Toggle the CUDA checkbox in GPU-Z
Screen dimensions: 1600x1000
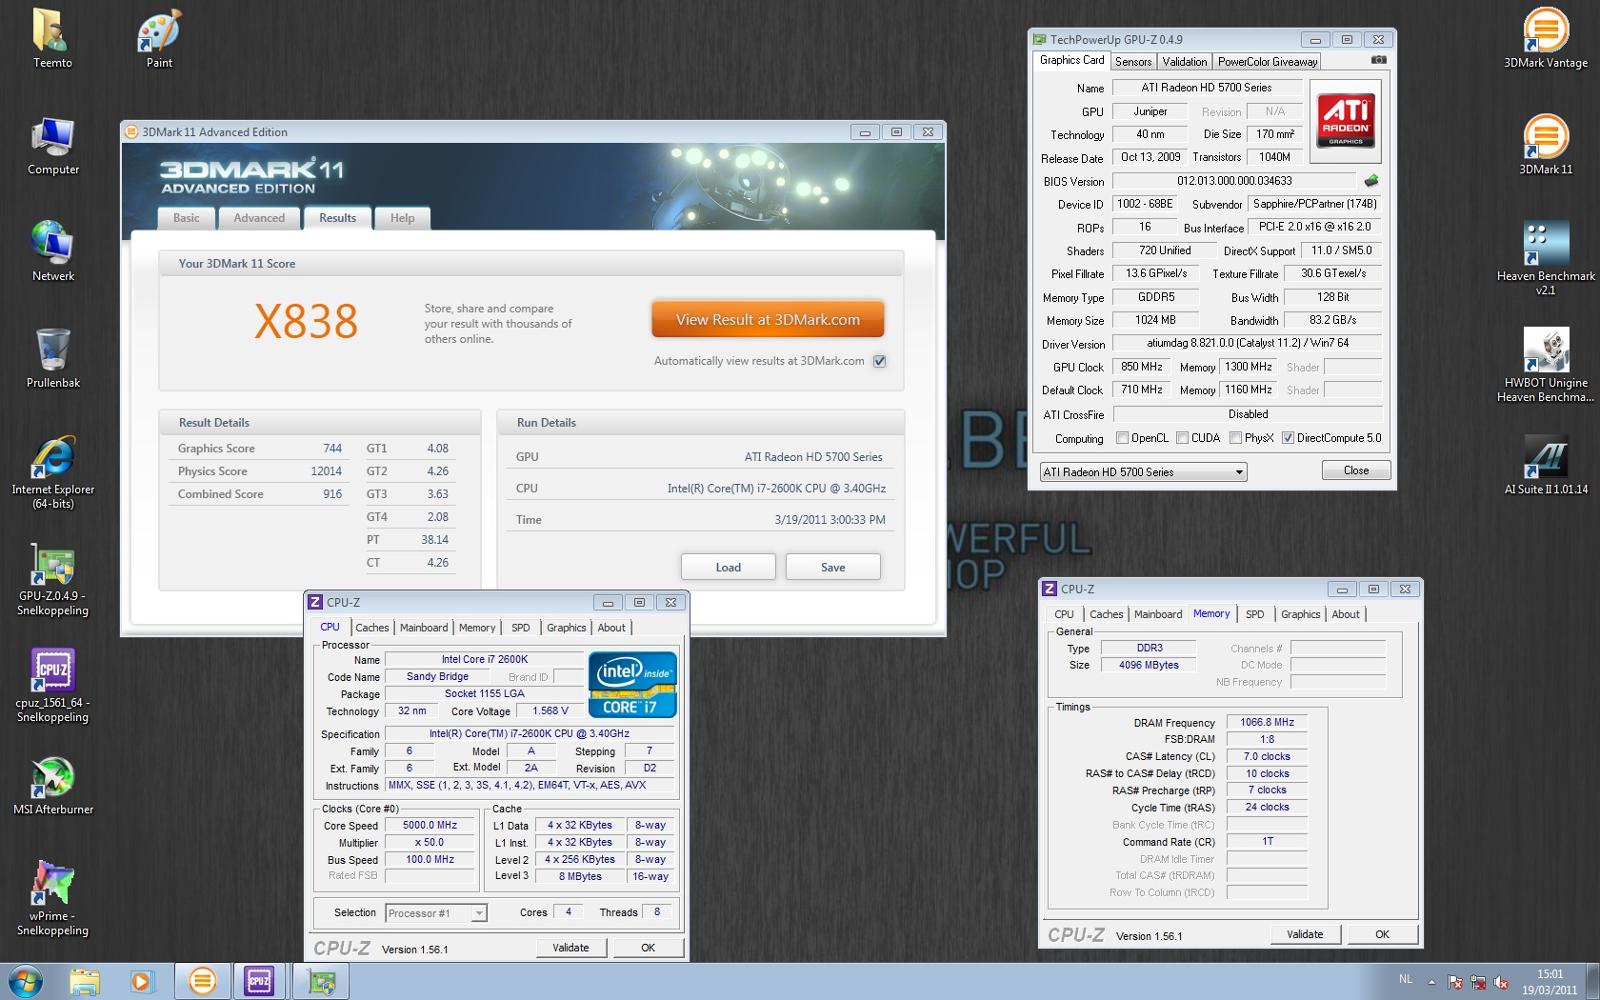click(1182, 437)
